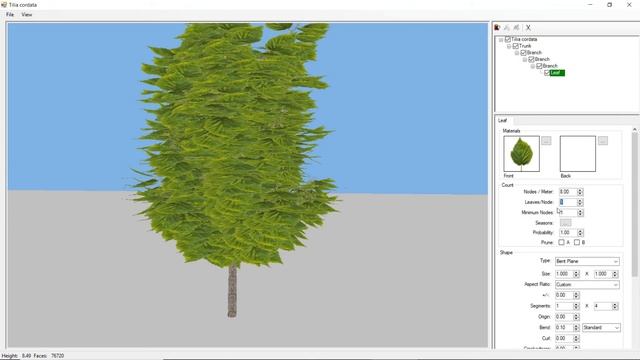Image resolution: width=640 pixels, height=360 pixels.
Task: Click the Leaves/Node value field
Action: [567, 202]
